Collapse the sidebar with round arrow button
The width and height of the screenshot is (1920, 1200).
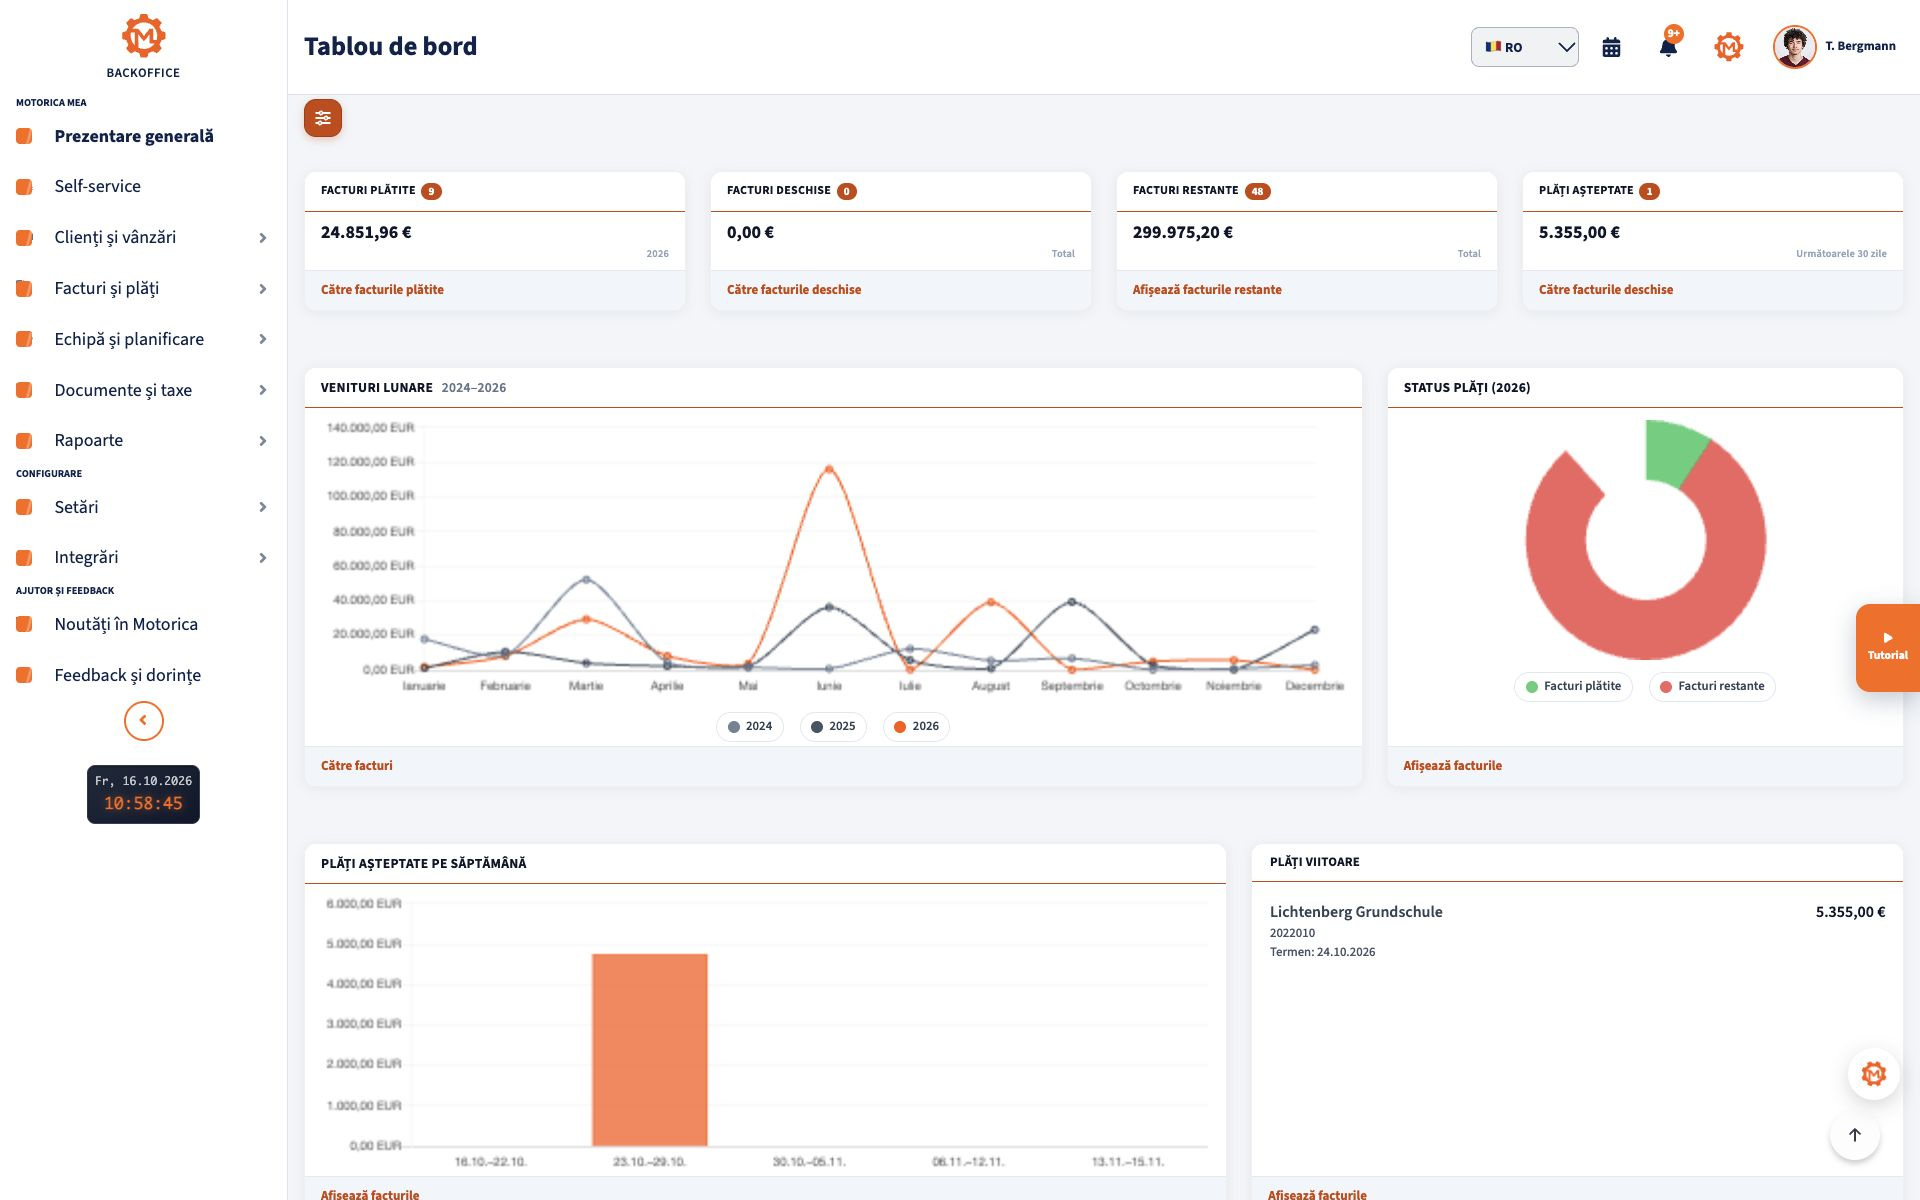pos(144,720)
